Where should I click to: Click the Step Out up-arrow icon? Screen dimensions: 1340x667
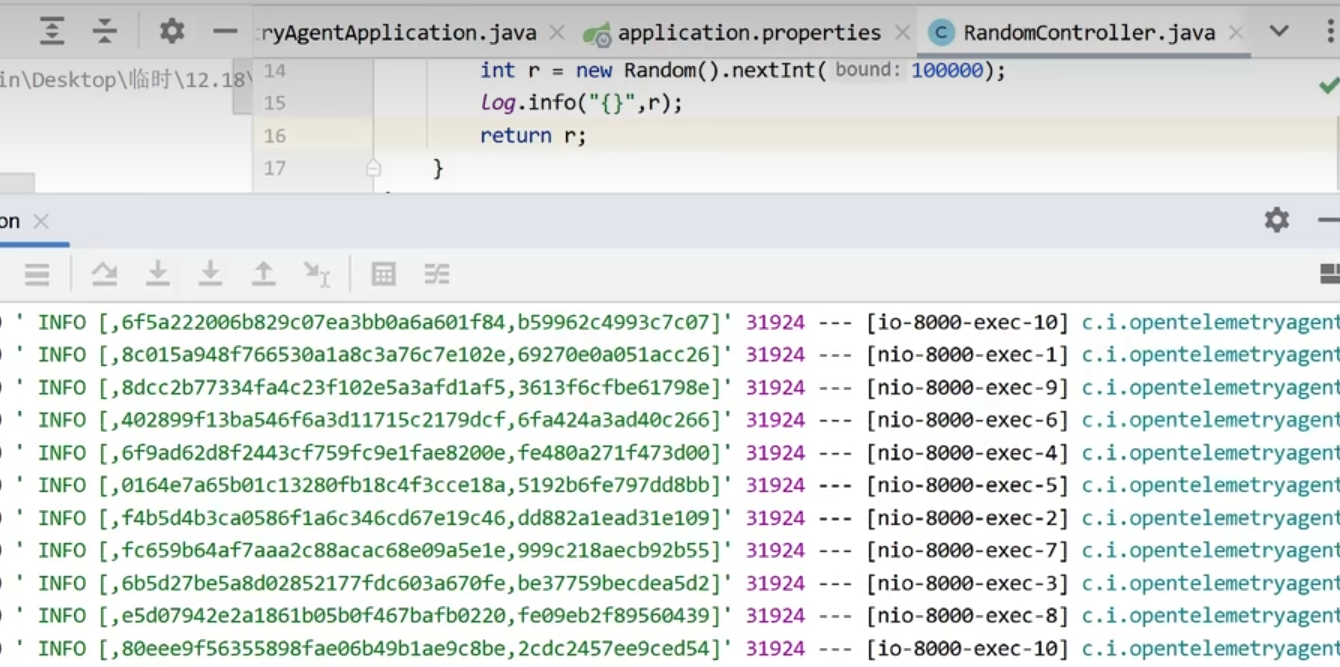click(263, 274)
